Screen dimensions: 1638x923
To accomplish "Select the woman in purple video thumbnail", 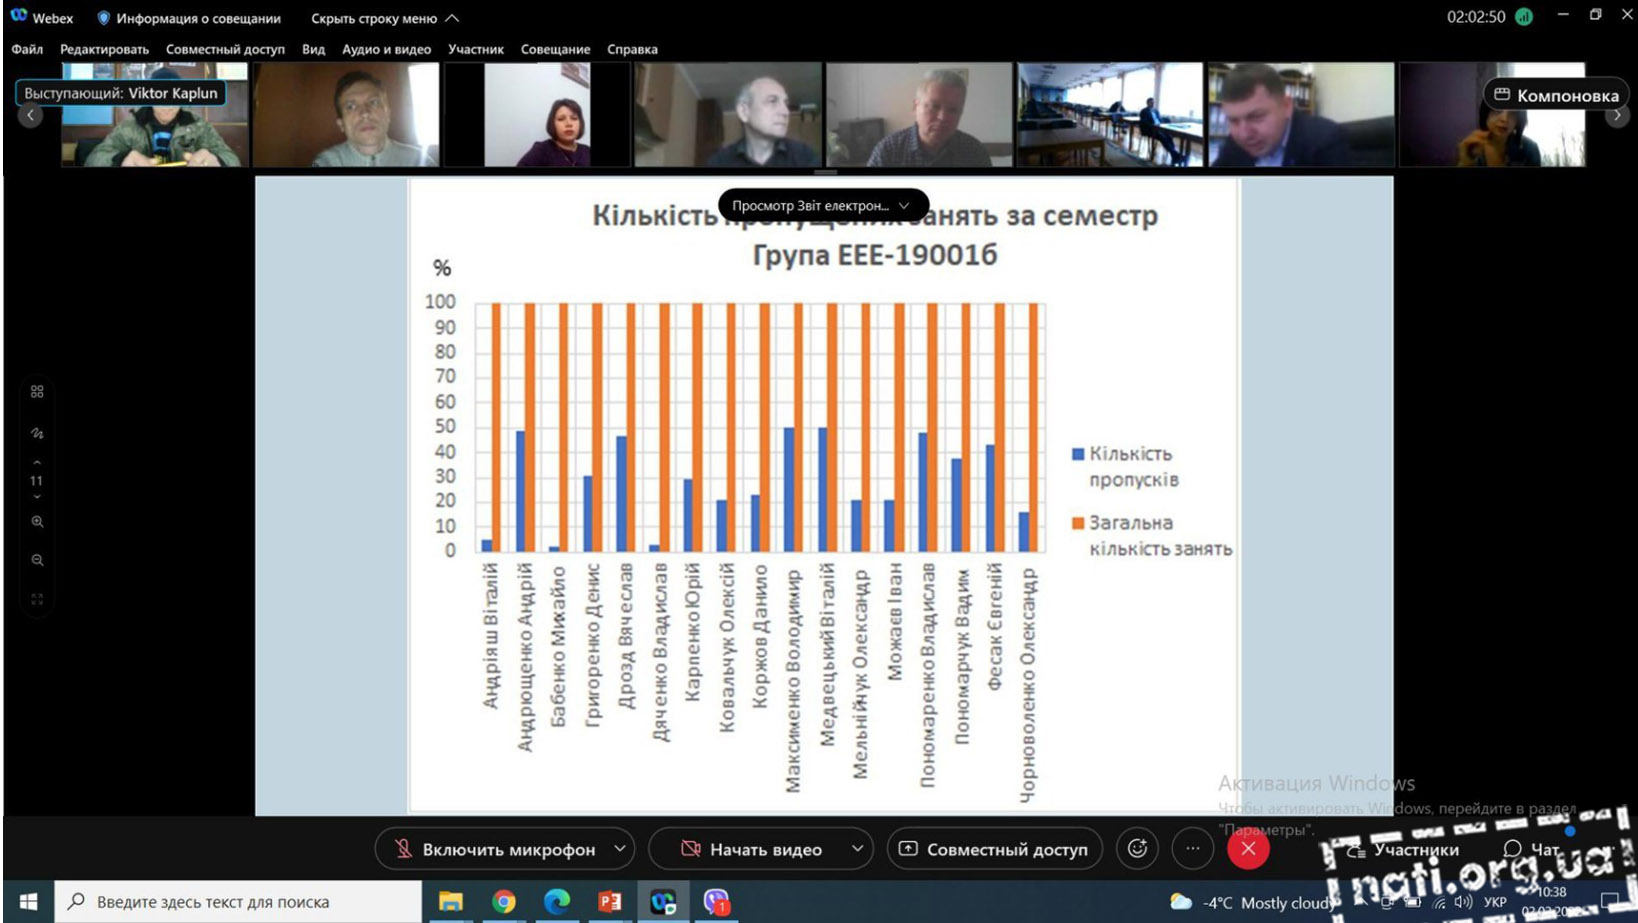I will [x=537, y=114].
